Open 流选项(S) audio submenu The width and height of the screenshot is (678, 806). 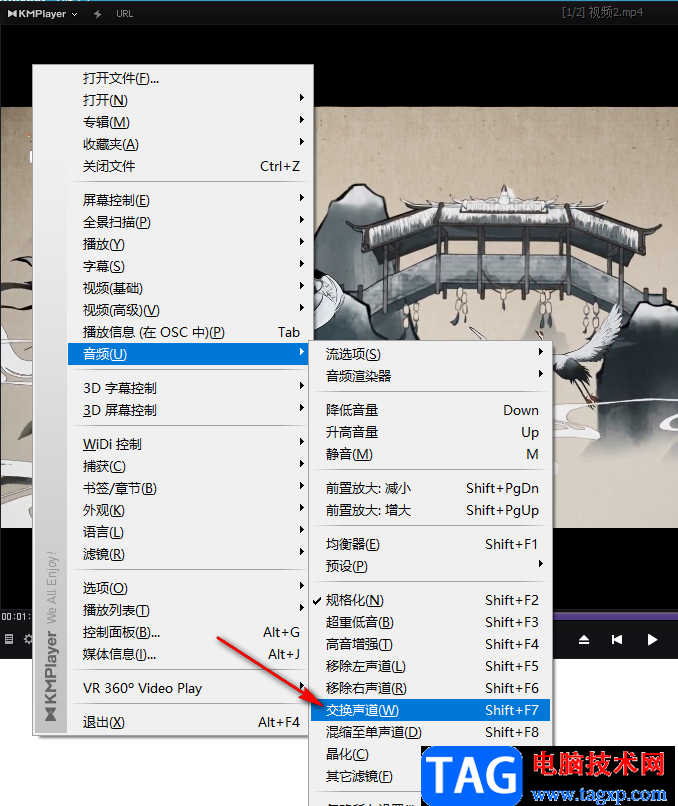click(431, 354)
